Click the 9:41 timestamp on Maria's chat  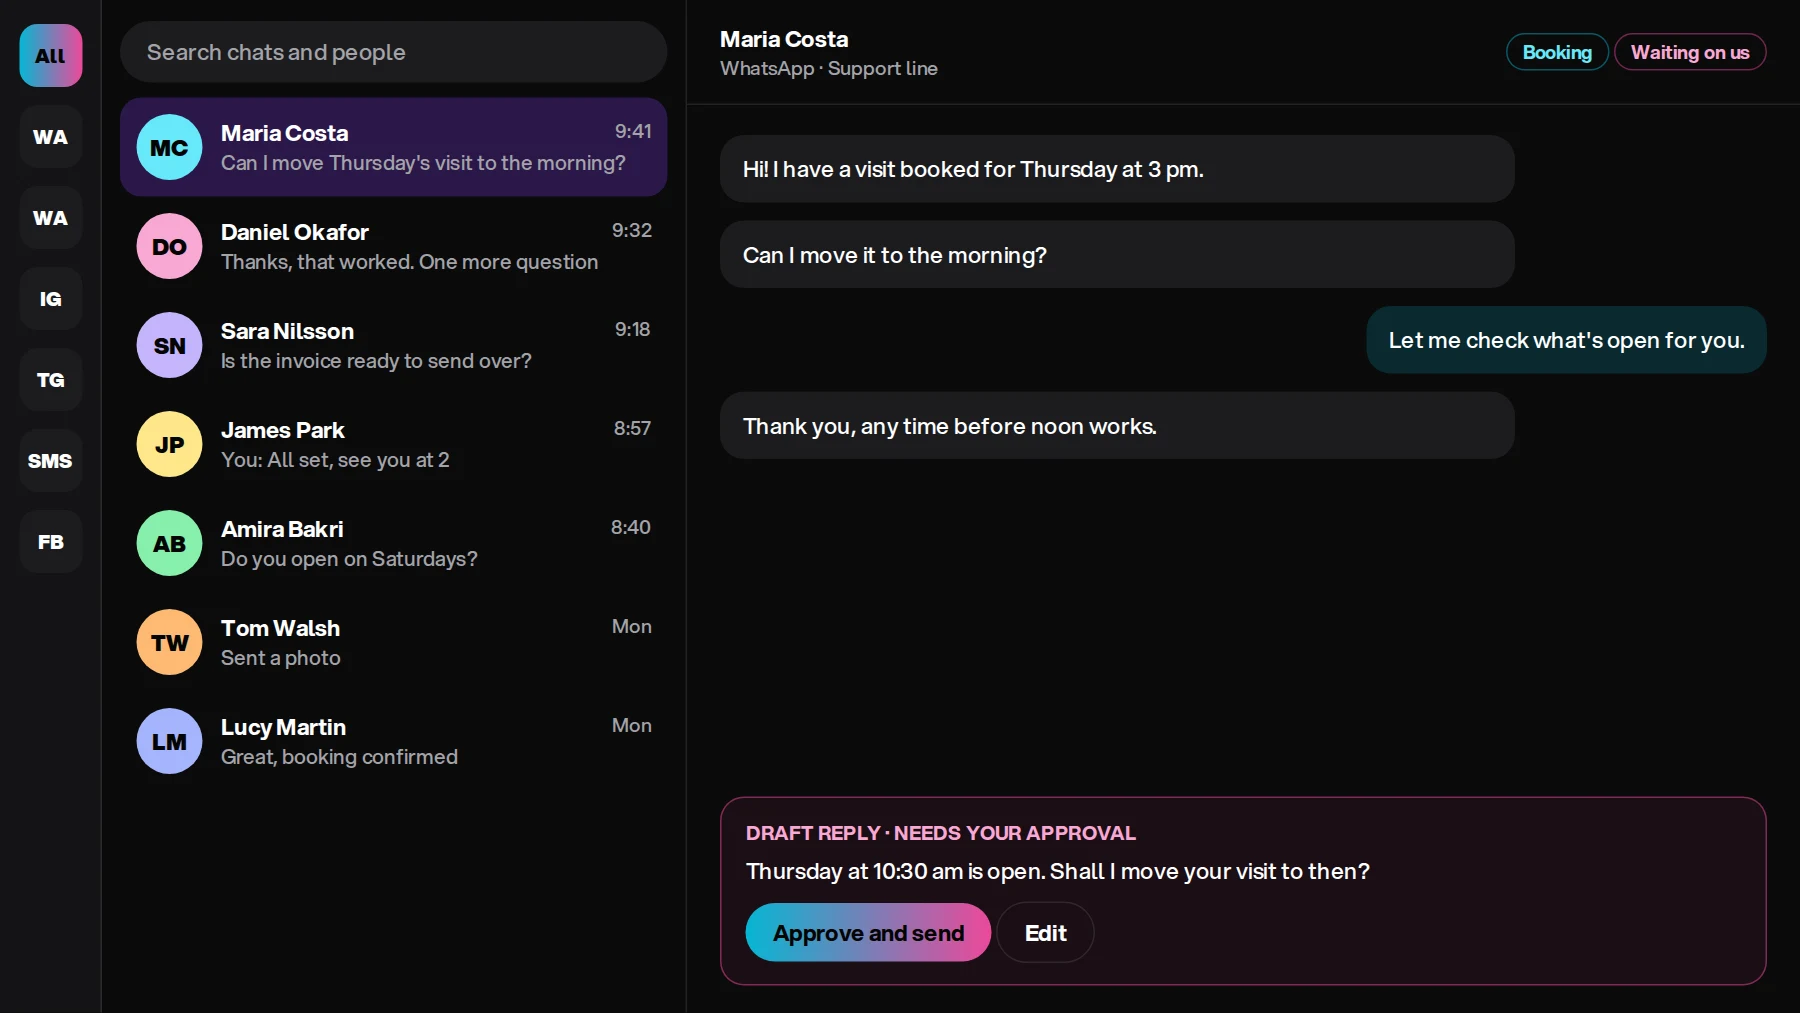(633, 131)
